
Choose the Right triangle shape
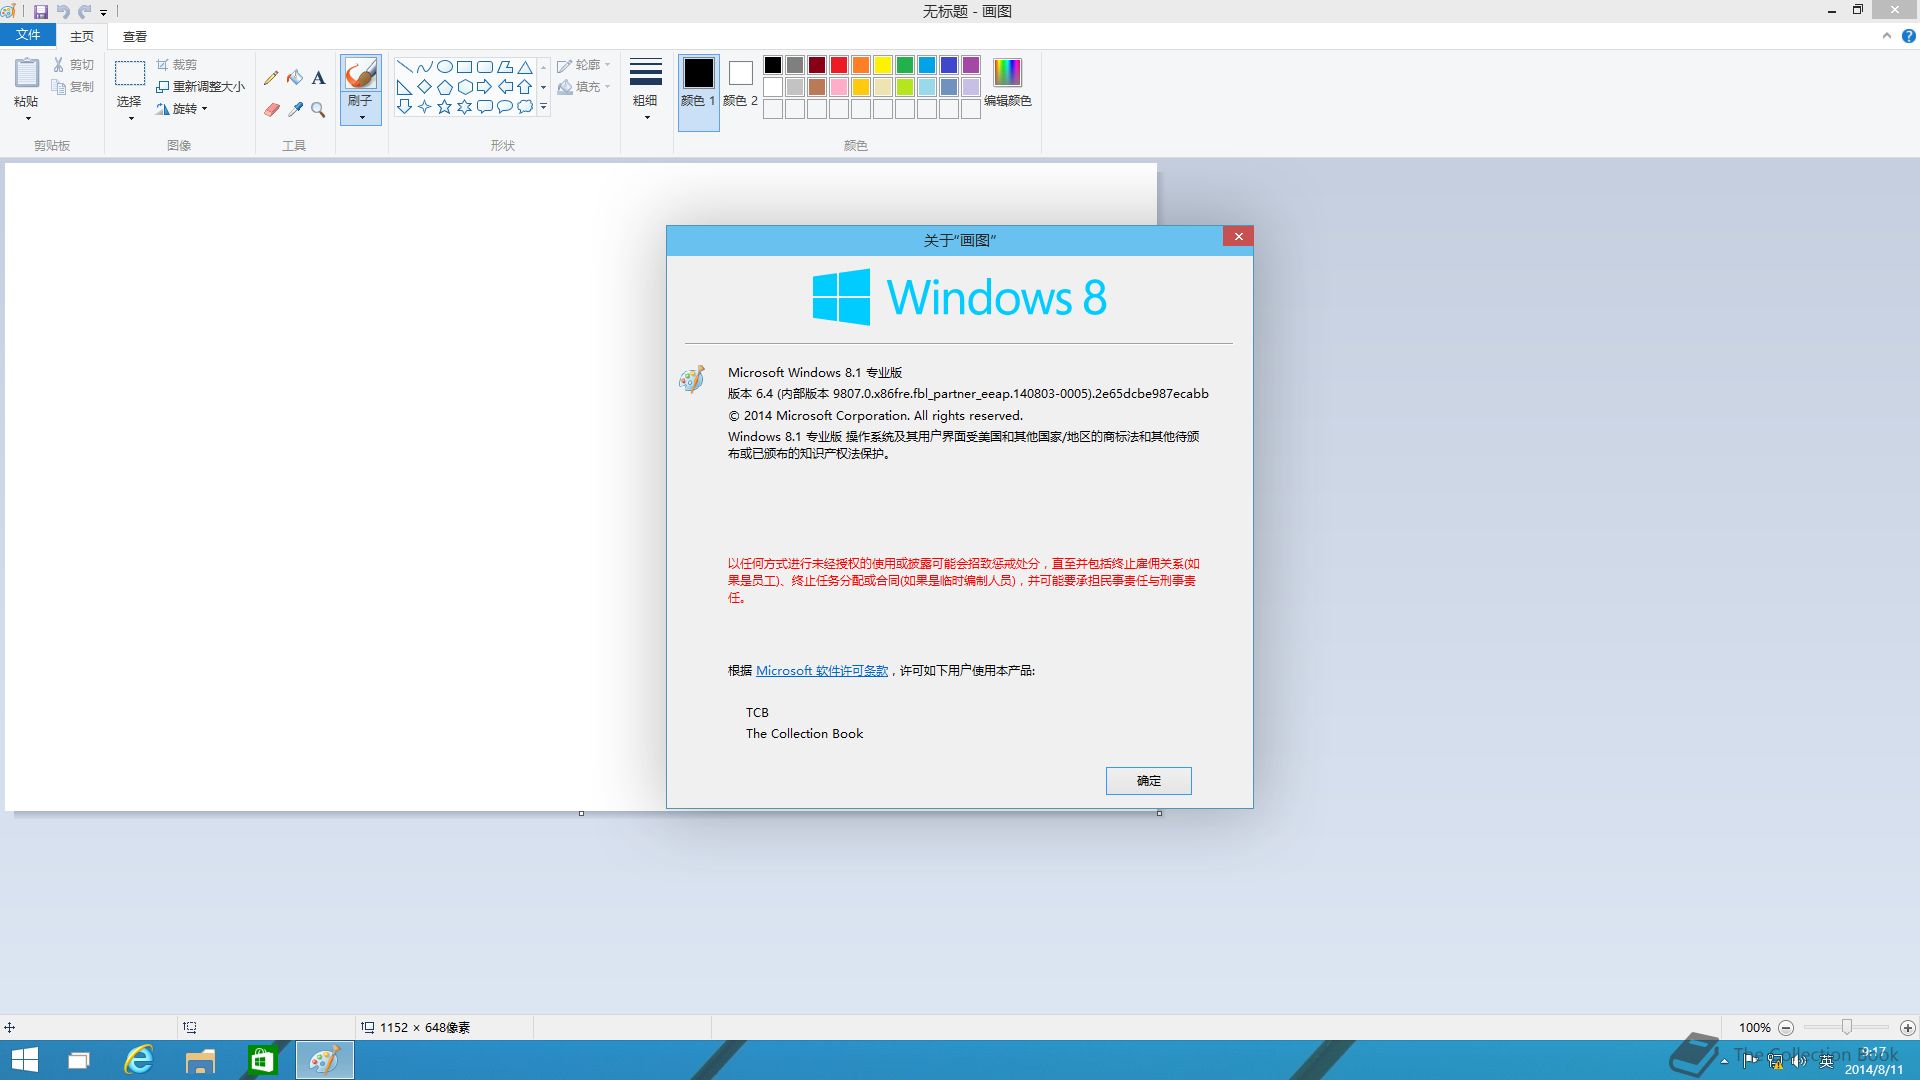404,87
